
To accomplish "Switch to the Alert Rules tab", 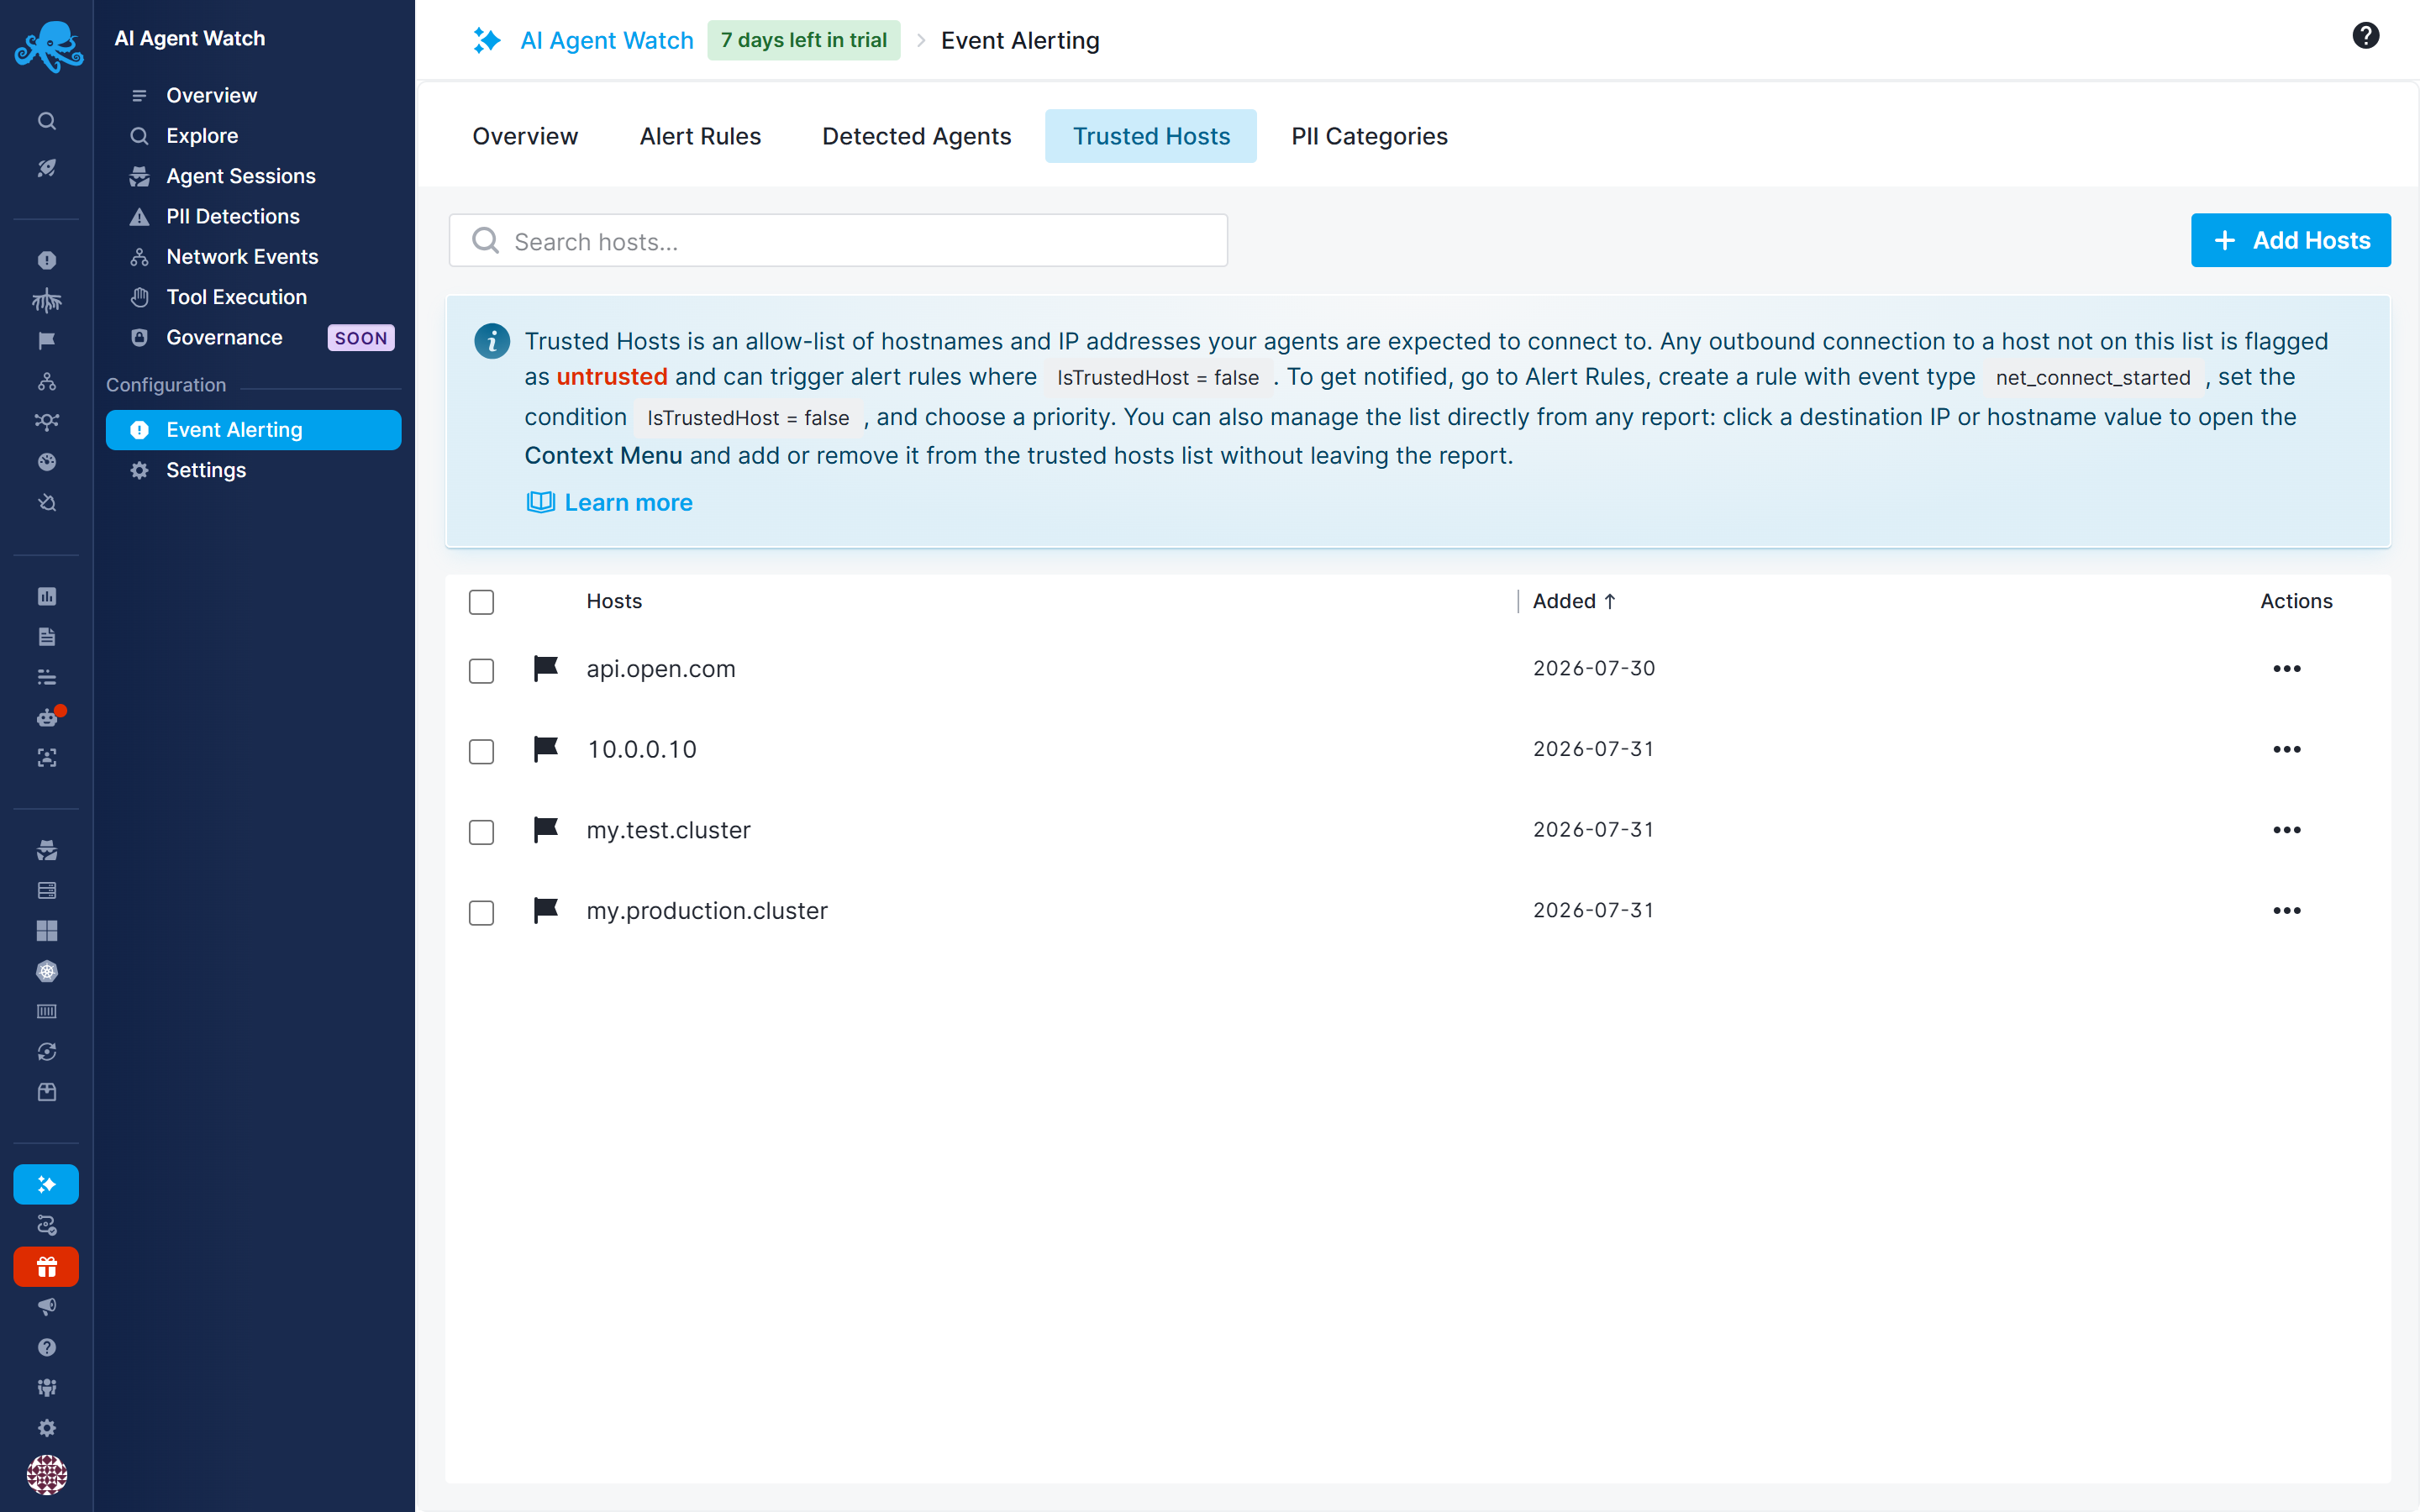I will click(x=700, y=136).
